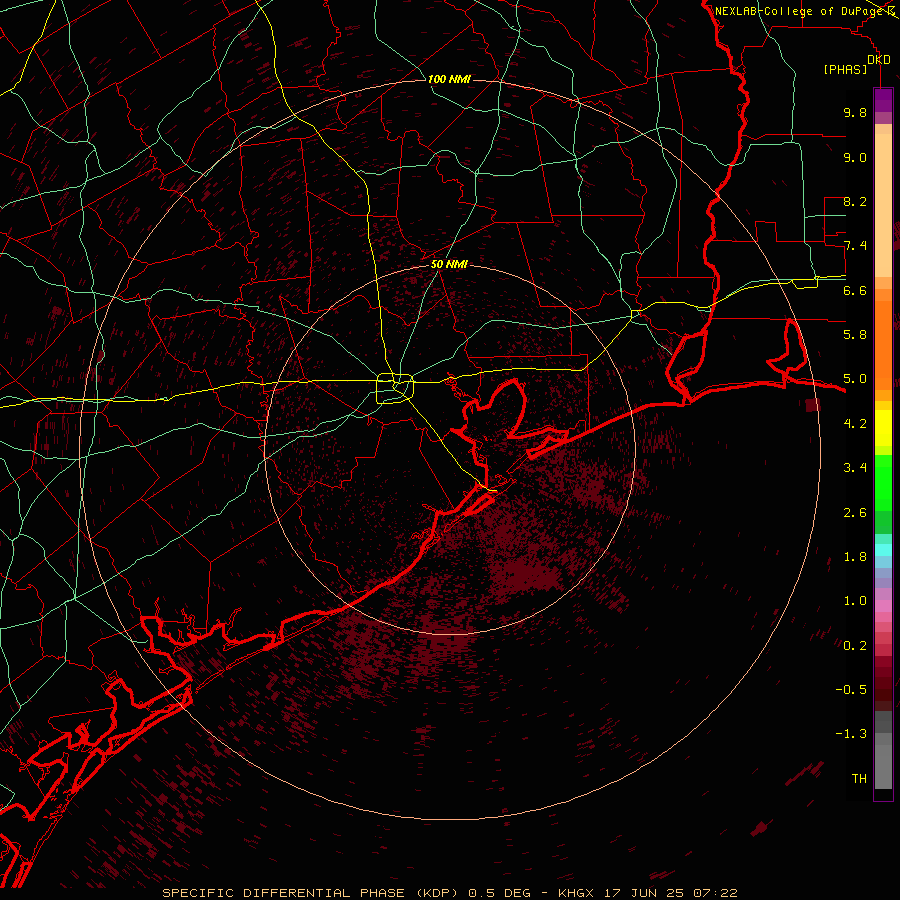
Task: Click the 8.2 scale value label
Action: pyautogui.click(x=855, y=201)
